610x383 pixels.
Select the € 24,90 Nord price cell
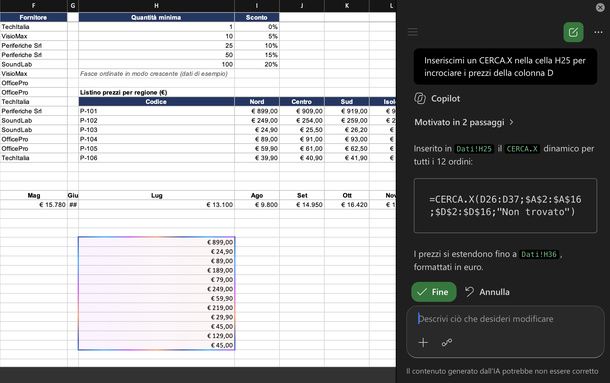coord(257,130)
